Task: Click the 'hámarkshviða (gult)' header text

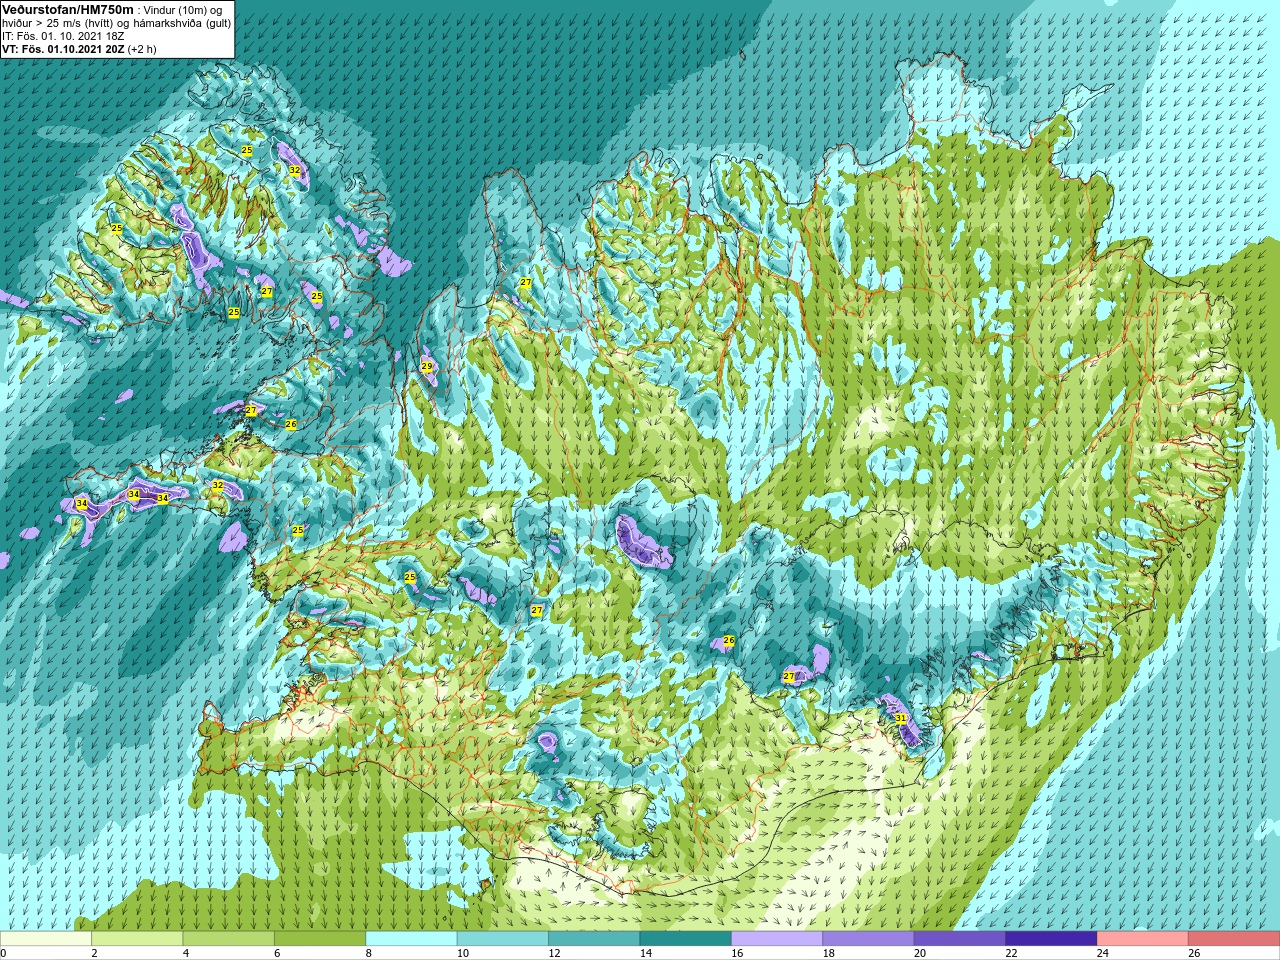Action: (181, 23)
